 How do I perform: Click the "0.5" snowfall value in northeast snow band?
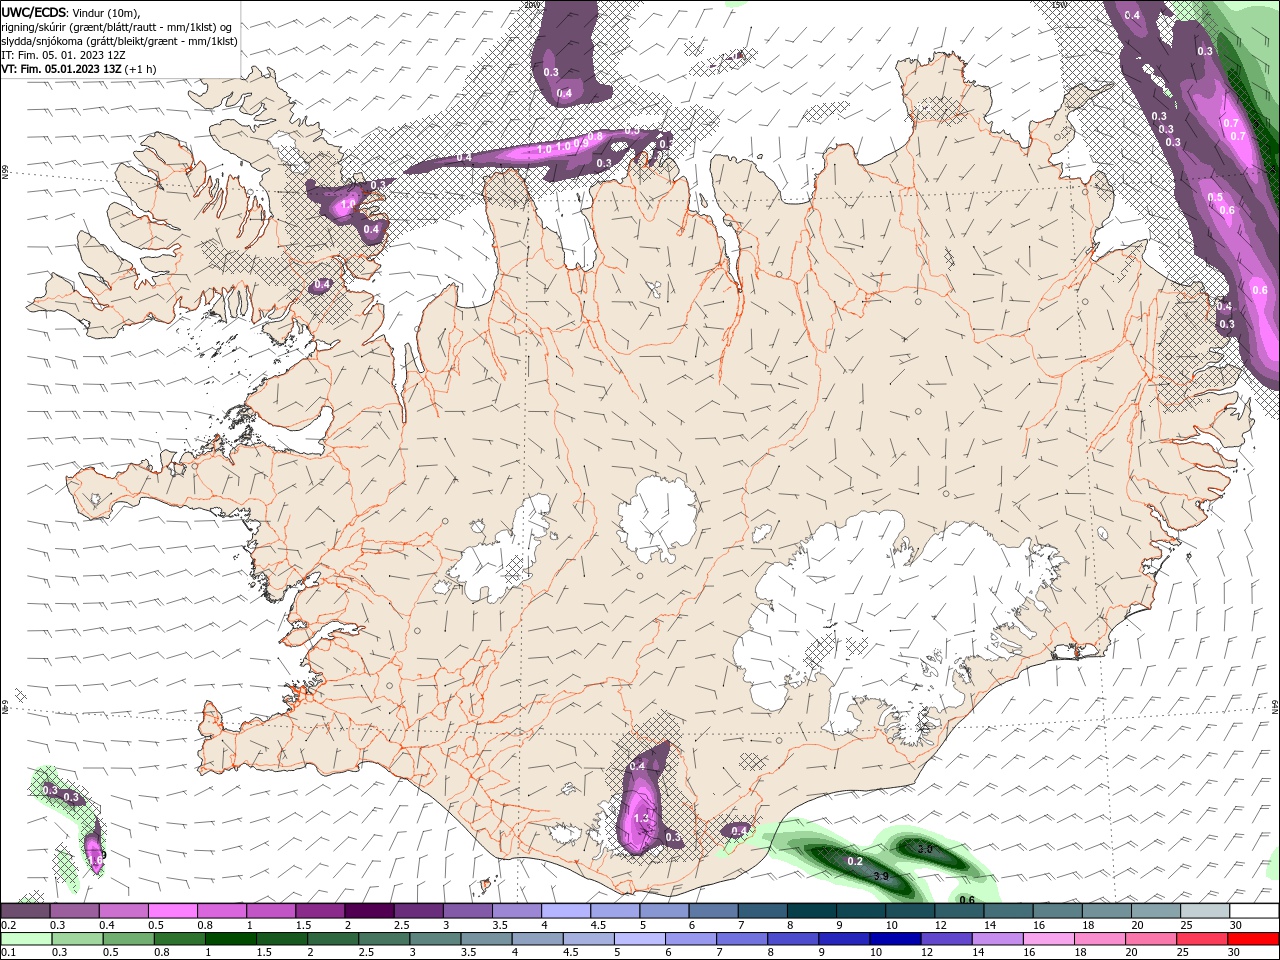(1215, 198)
